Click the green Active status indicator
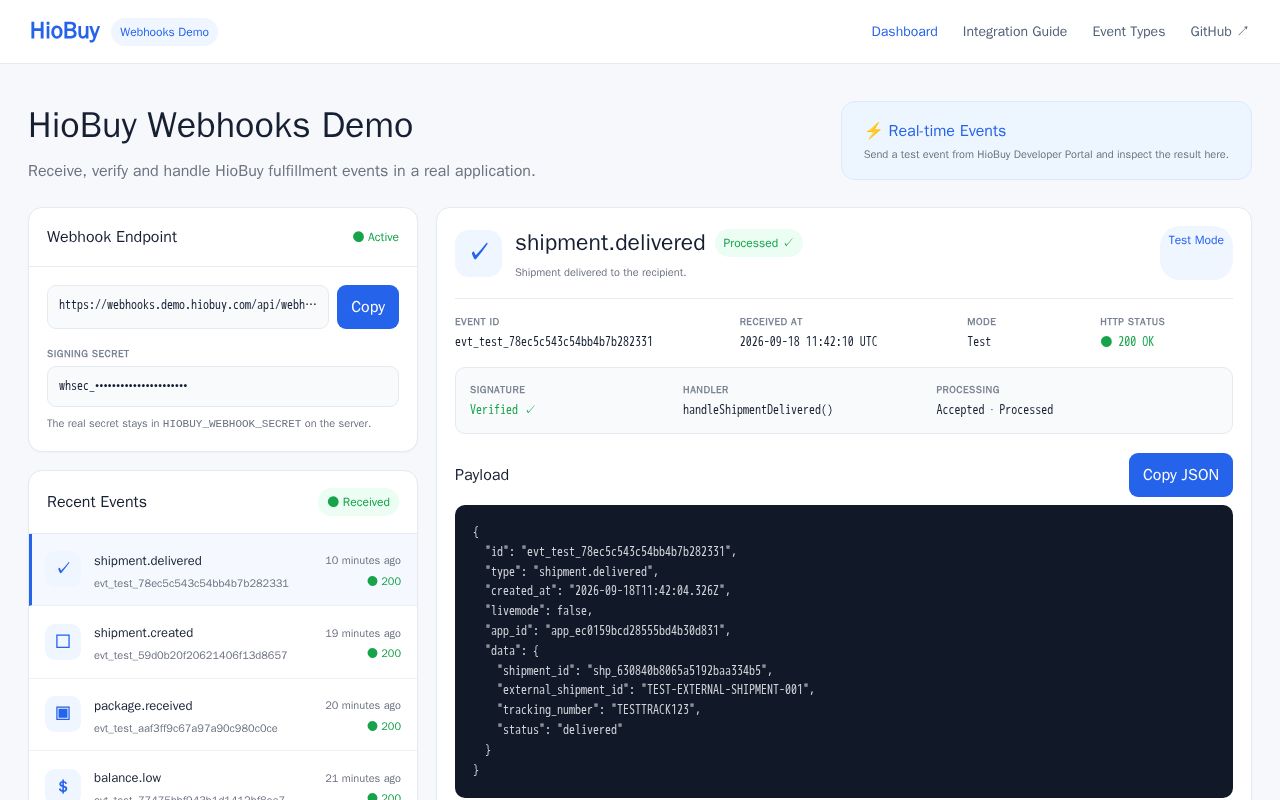The width and height of the screenshot is (1280, 800). point(376,237)
